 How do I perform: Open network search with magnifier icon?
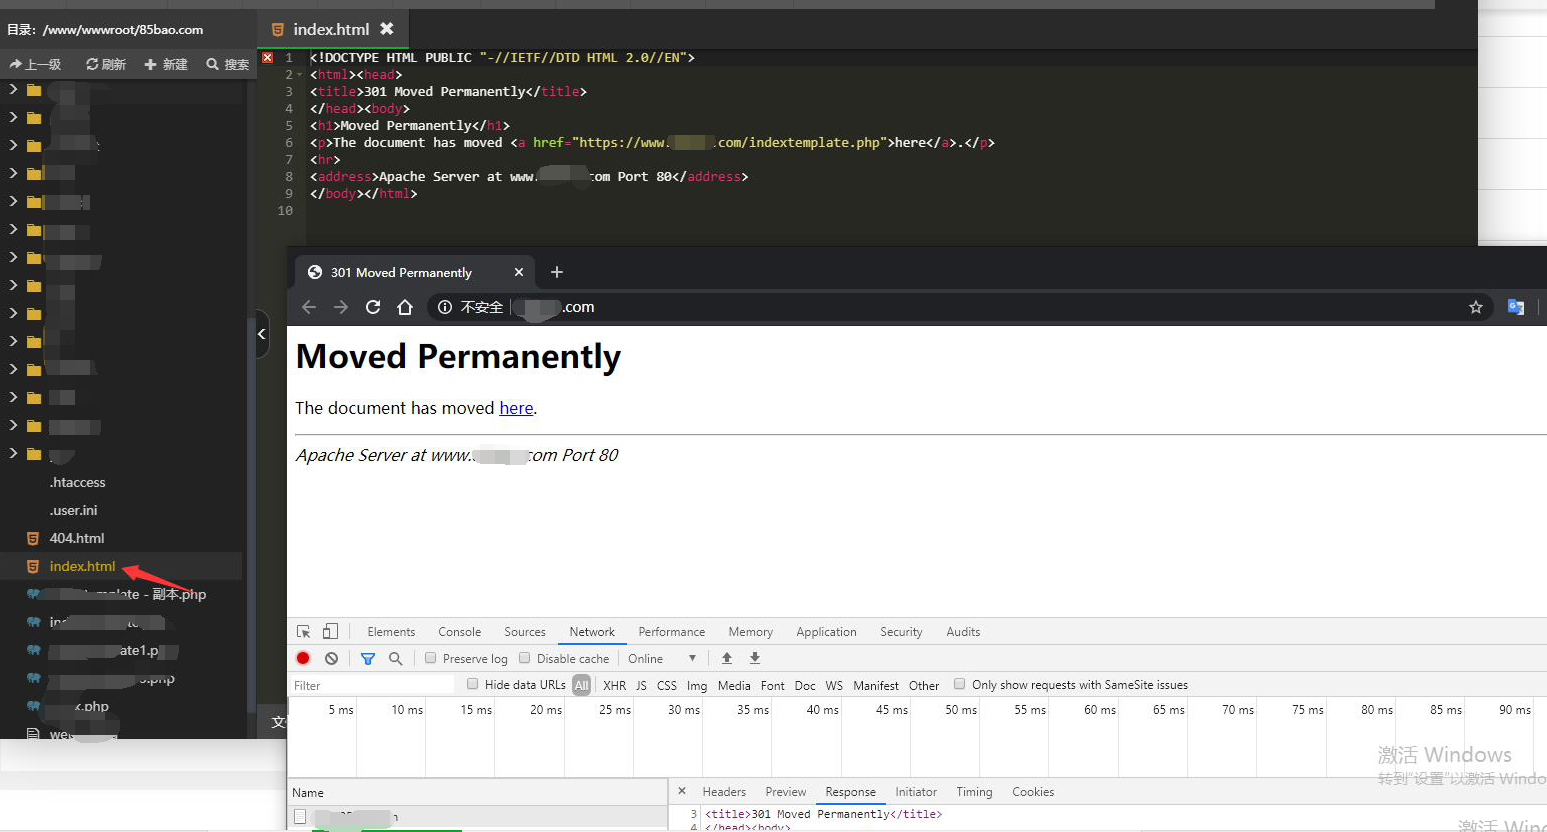[395, 658]
